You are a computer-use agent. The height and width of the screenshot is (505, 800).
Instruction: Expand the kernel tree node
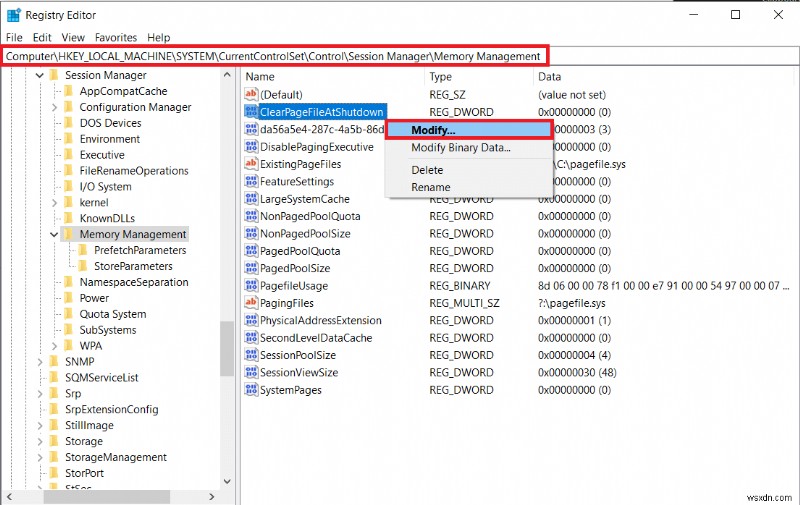(x=54, y=203)
